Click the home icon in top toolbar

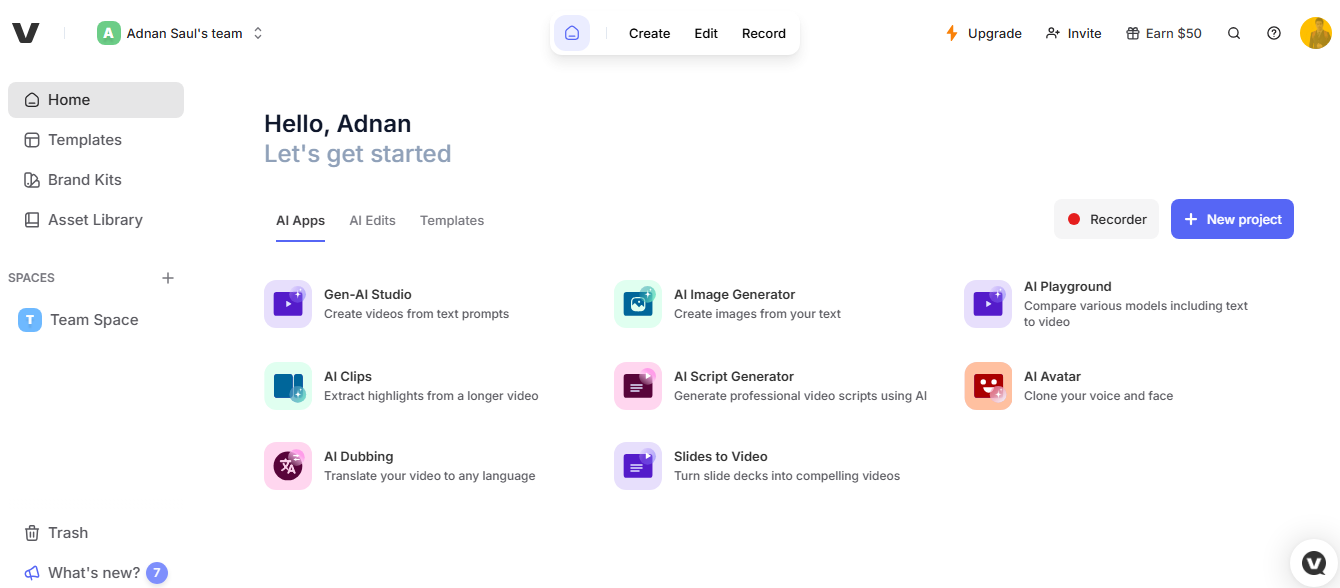pyautogui.click(x=572, y=33)
